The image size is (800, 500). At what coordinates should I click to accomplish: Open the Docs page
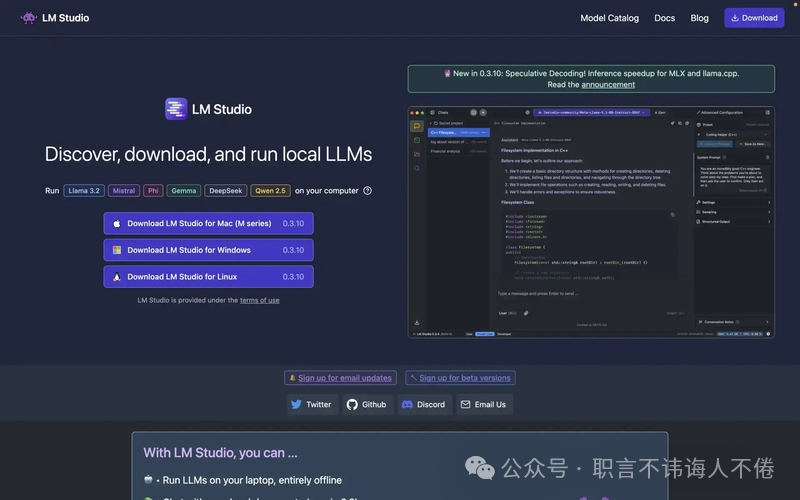pyautogui.click(x=664, y=18)
